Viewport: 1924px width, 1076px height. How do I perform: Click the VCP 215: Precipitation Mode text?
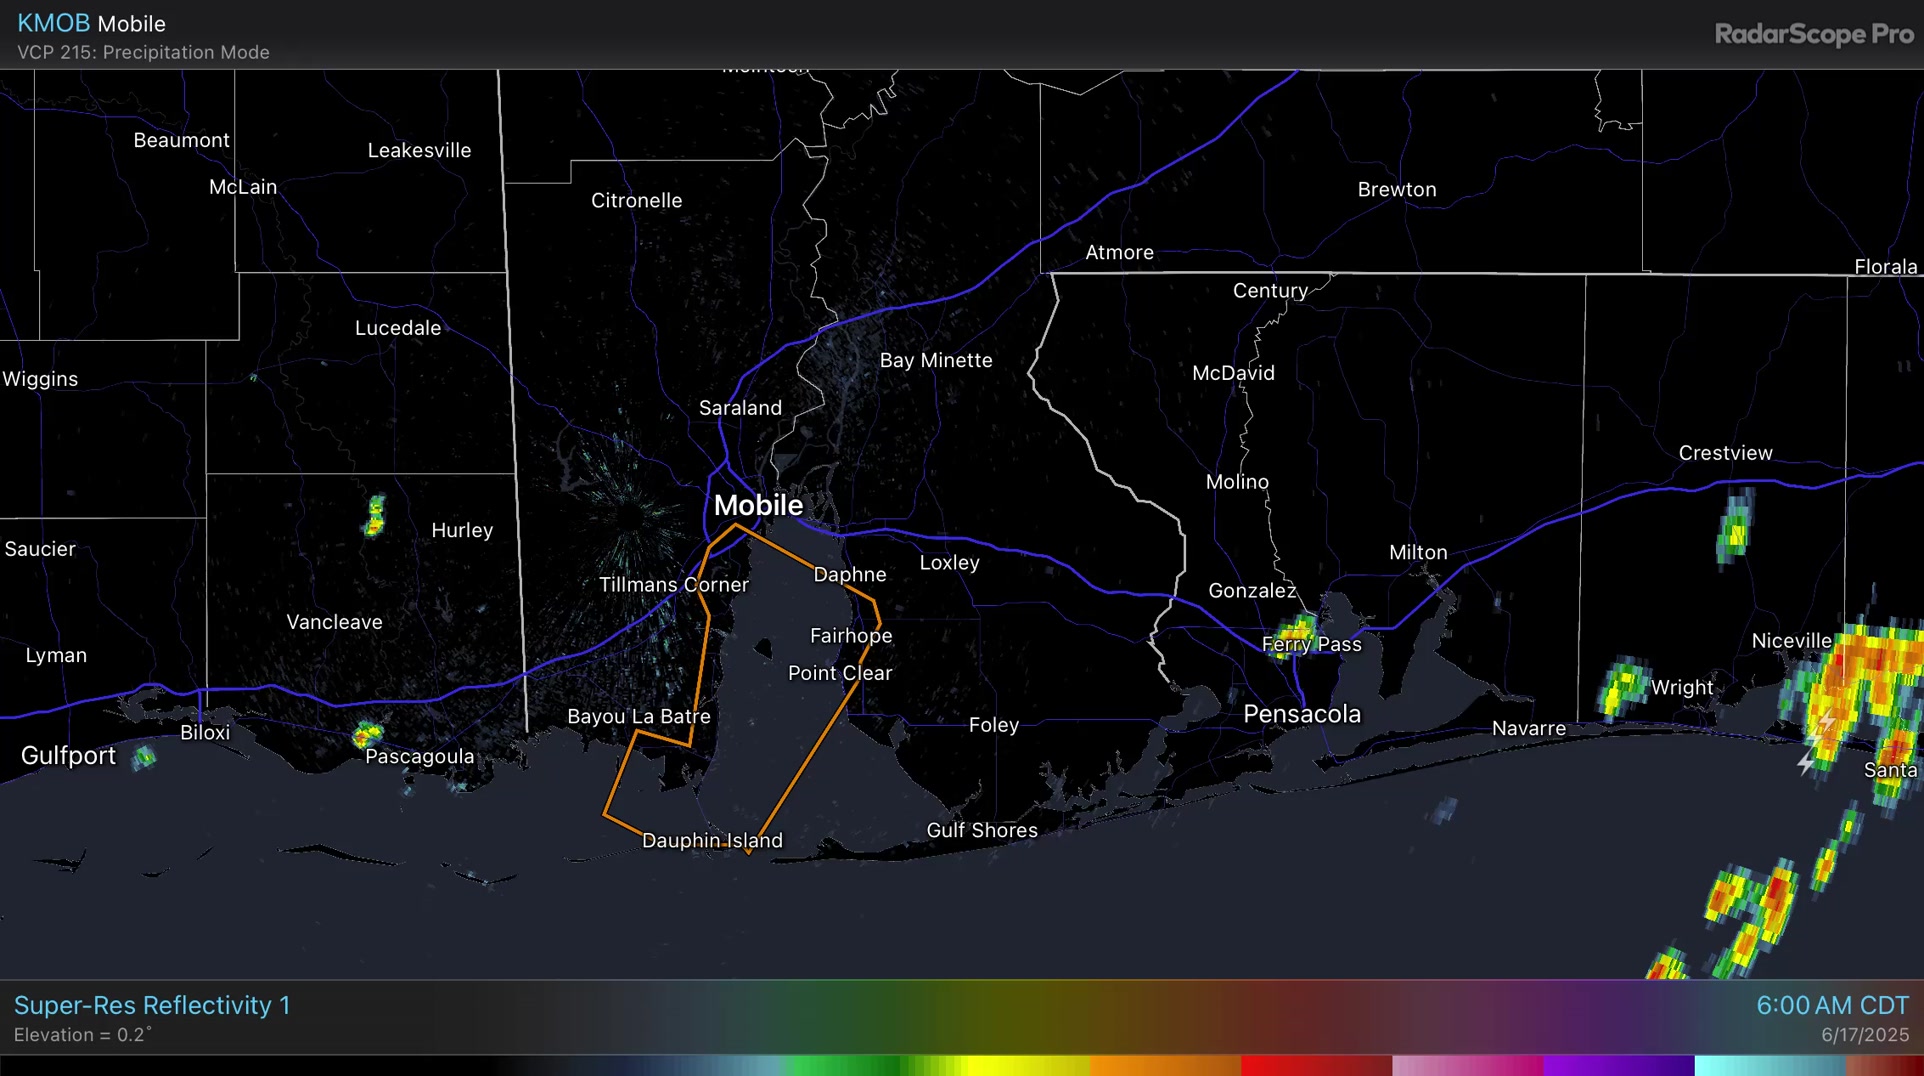point(143,52)
